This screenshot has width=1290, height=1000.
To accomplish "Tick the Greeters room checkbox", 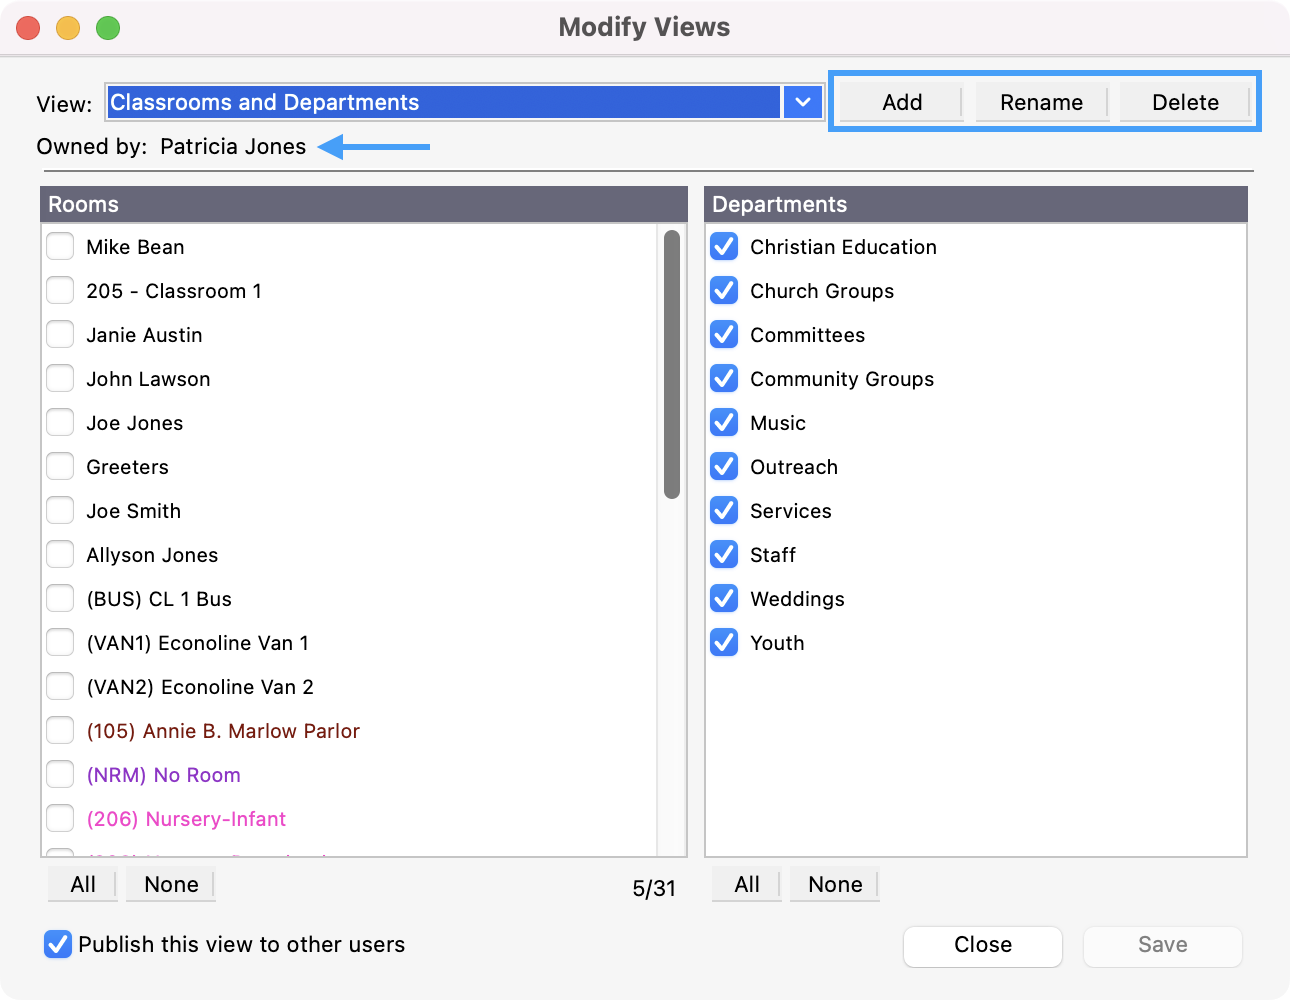I will pyautogui.click(x=61, y=467).
